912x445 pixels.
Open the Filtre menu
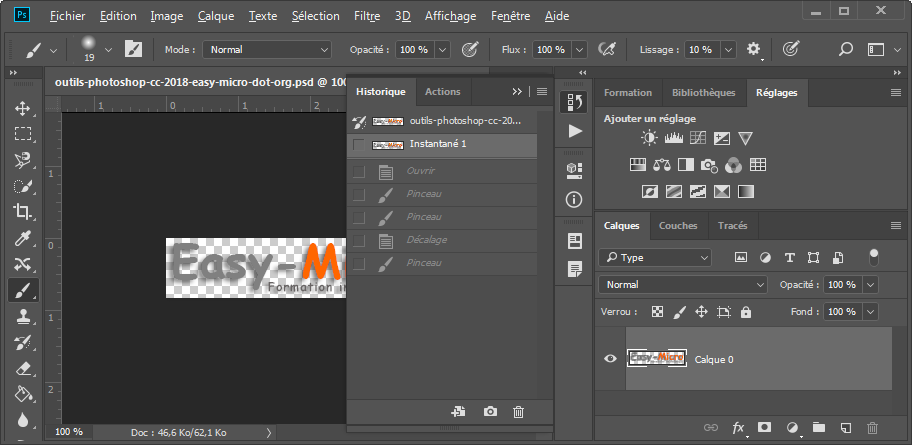(367, 16)
